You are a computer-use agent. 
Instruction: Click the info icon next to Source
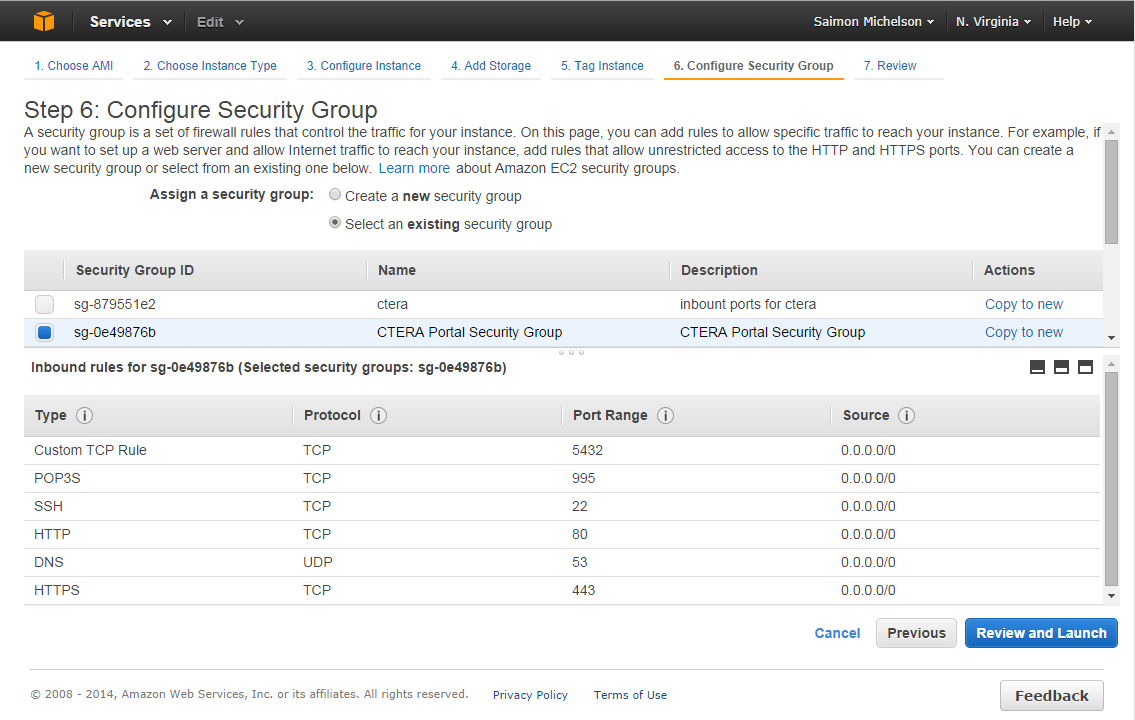coord(906,415)
